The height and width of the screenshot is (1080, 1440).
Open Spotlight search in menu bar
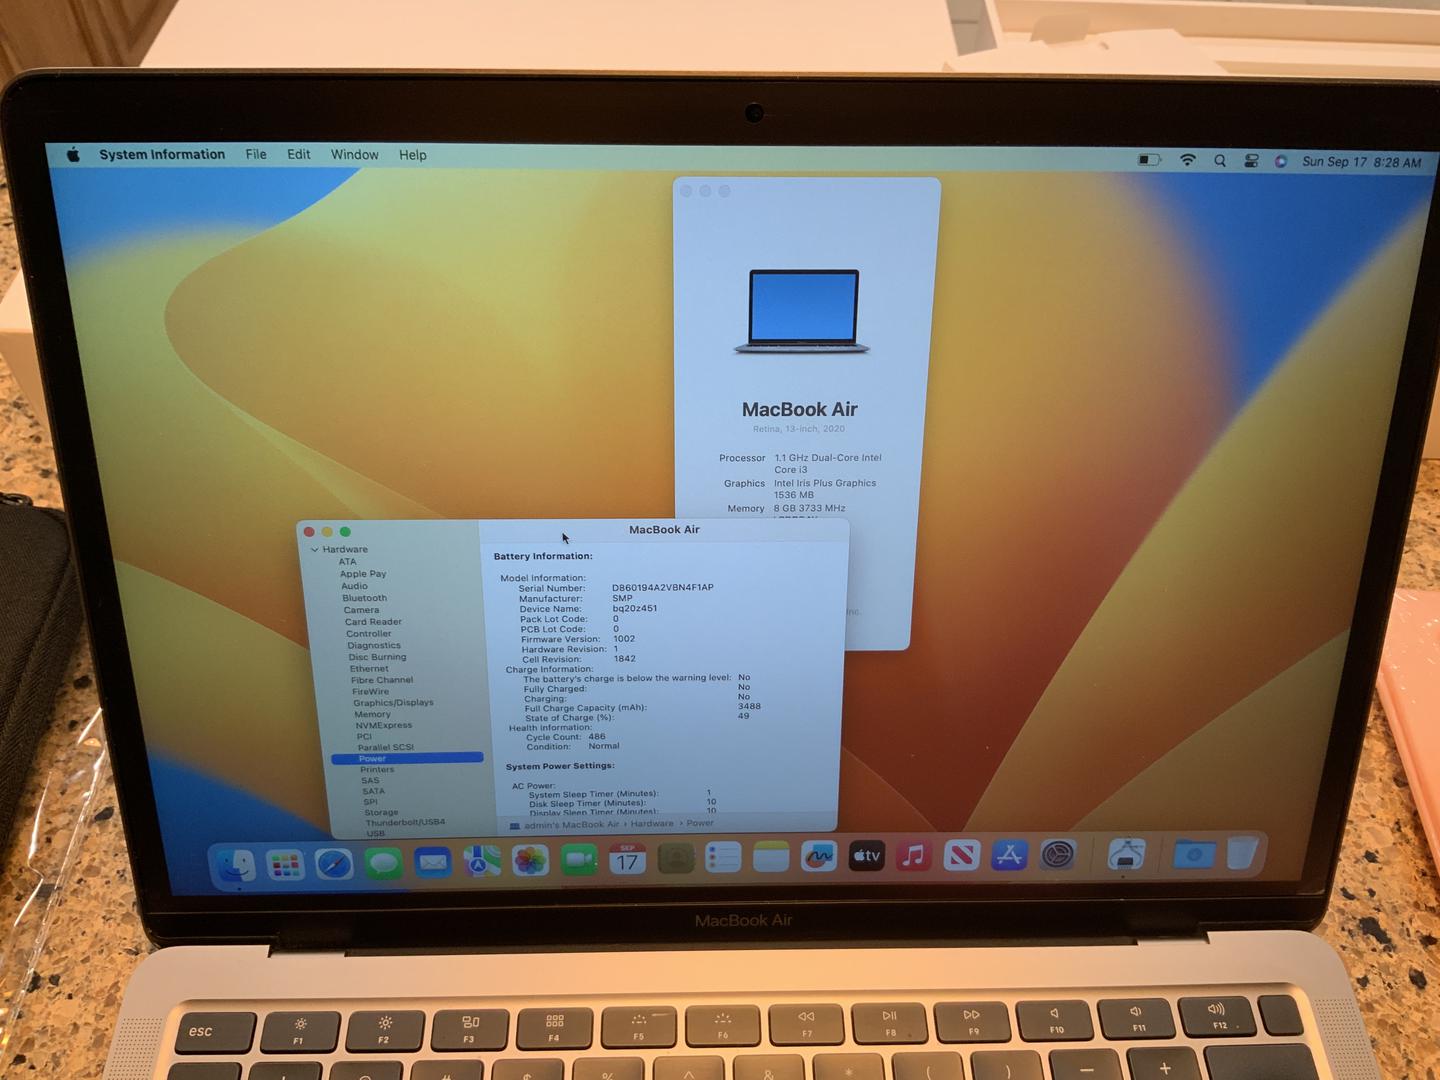(x=1220, y=161)
